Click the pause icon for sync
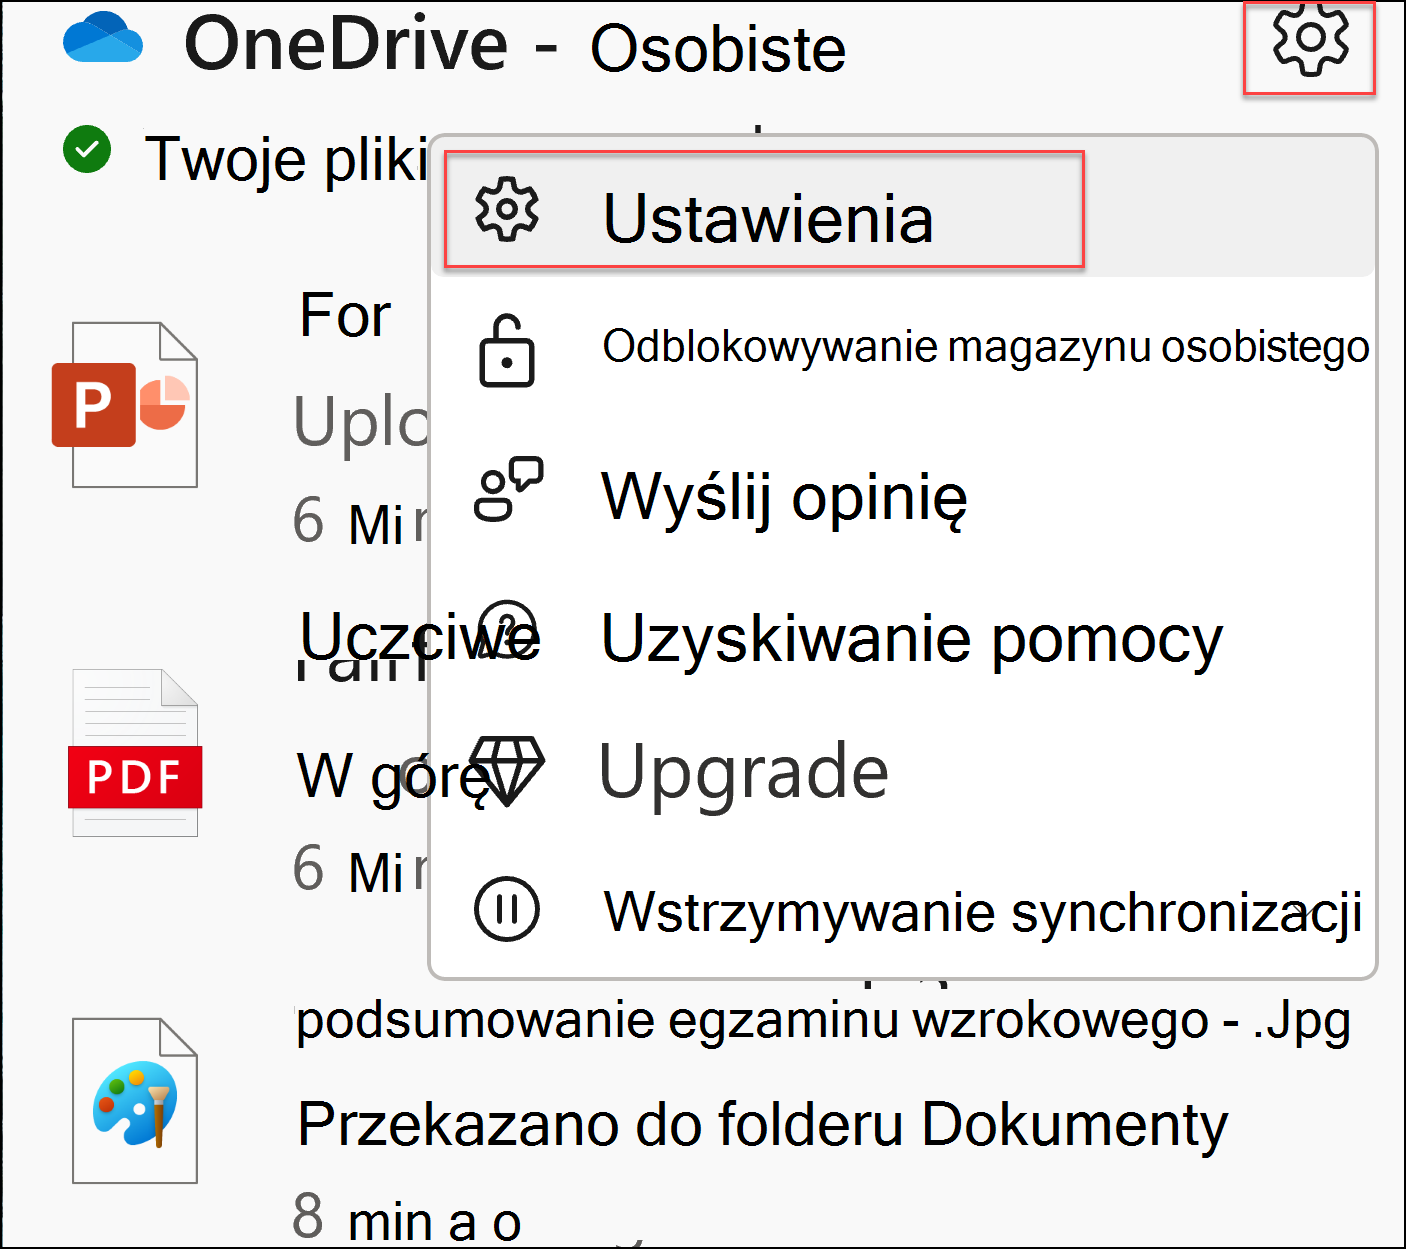 pyautogui.click(x=507, y=909)
